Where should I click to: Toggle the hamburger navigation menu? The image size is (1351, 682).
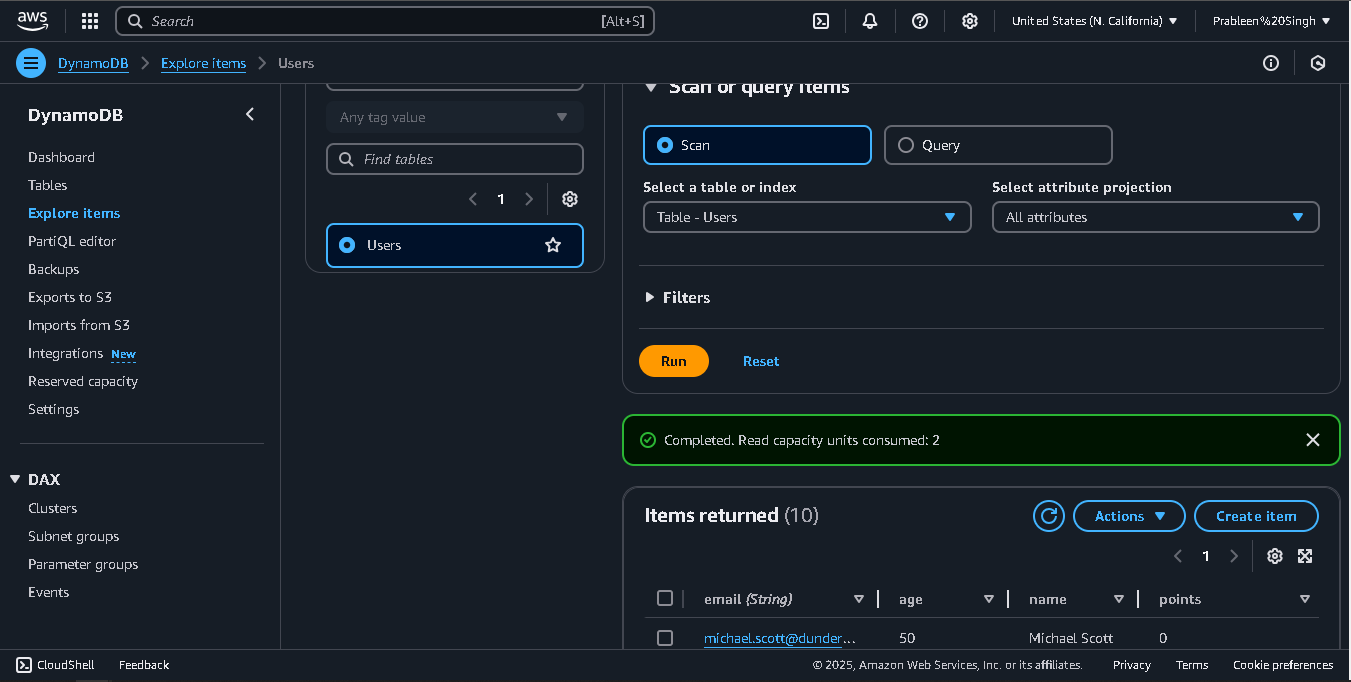coord(31,63)
